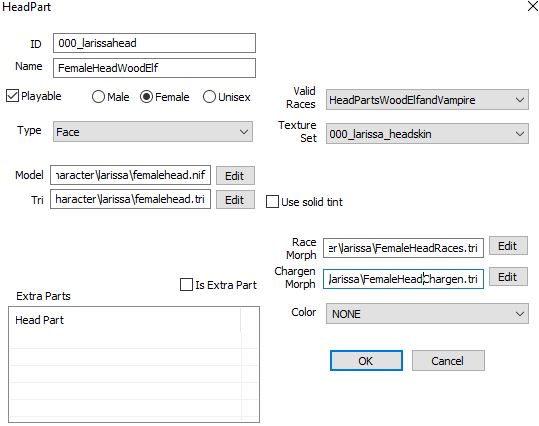Click the Race Morph path field
Screen dimensions: 539x426
pyautogui.click(x=403, y=248)
